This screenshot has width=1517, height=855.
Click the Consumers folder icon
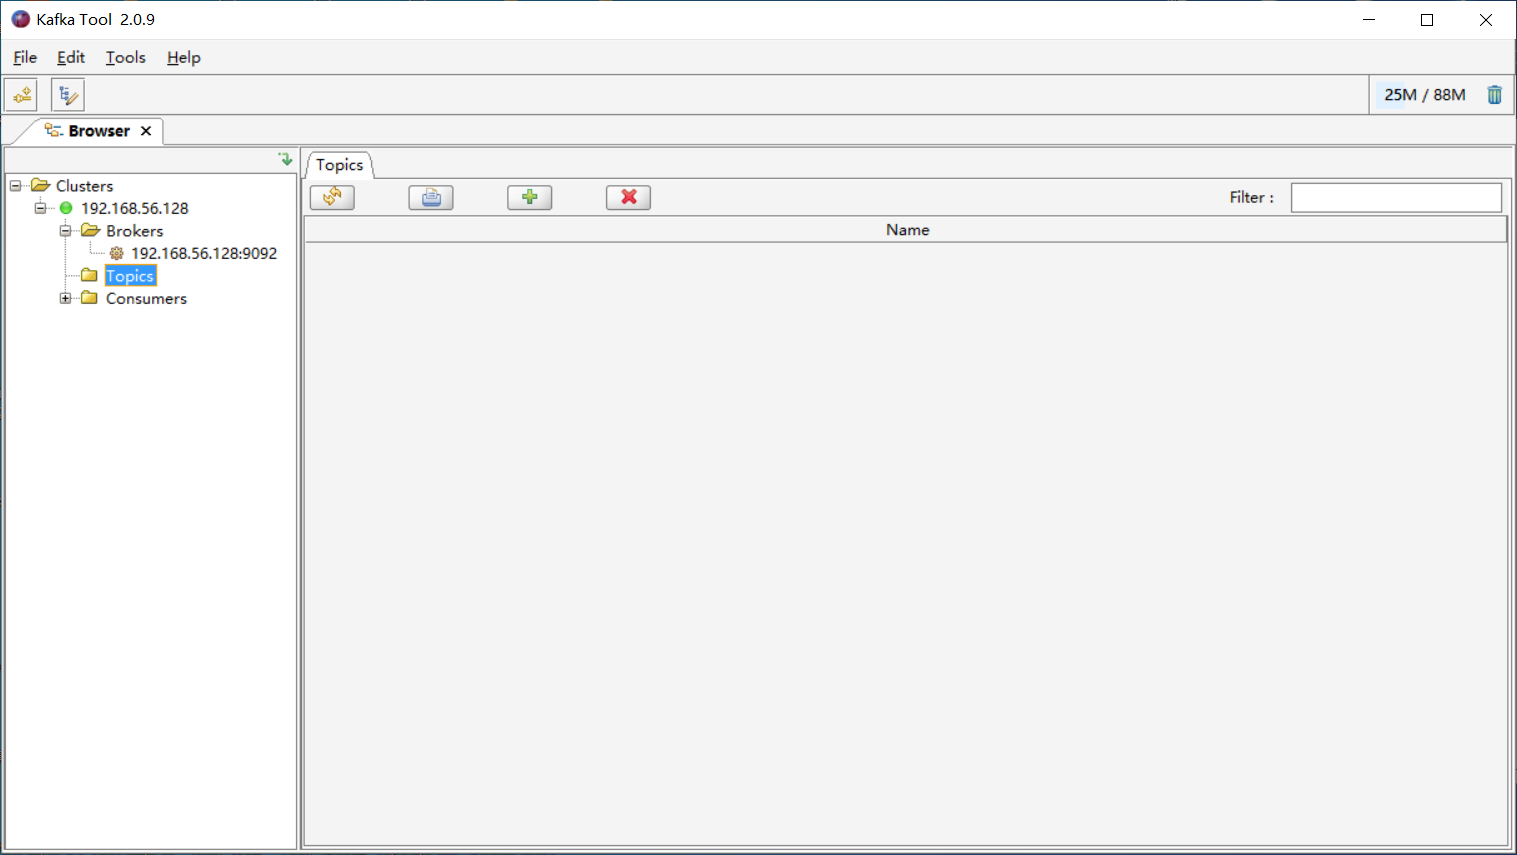click(x=90, y=298)
